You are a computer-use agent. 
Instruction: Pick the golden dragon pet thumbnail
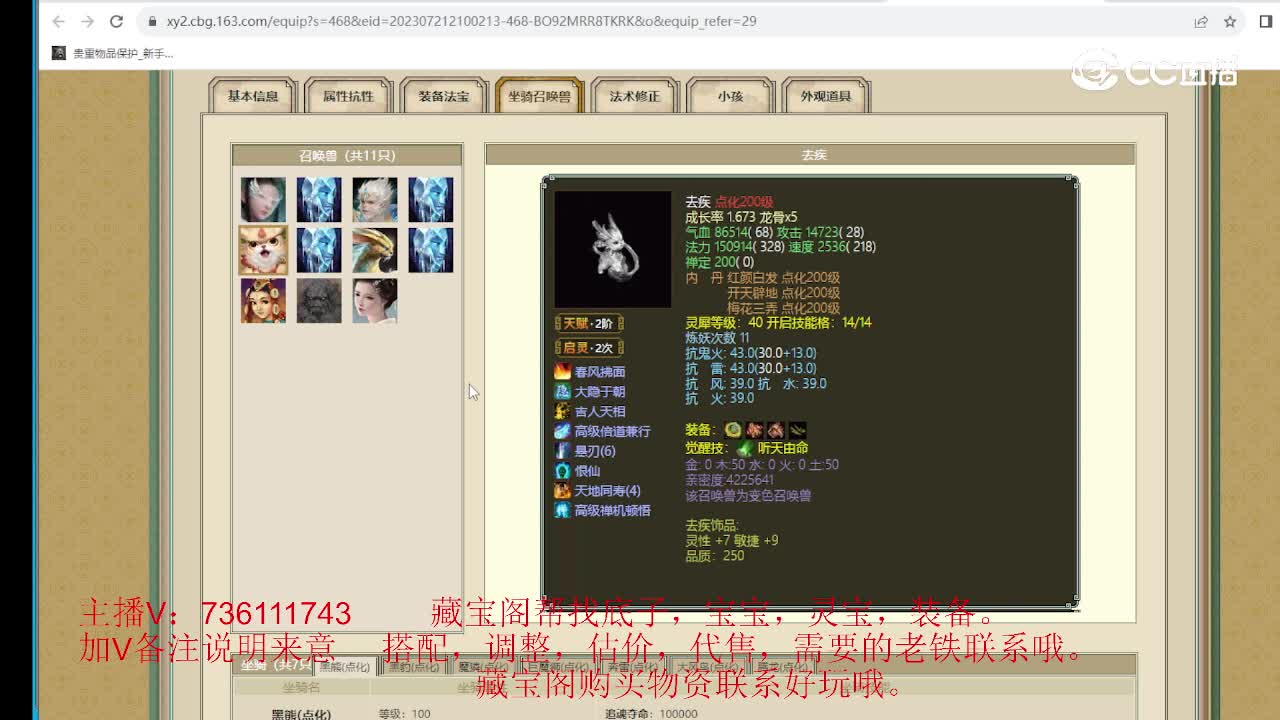point(375,250)
